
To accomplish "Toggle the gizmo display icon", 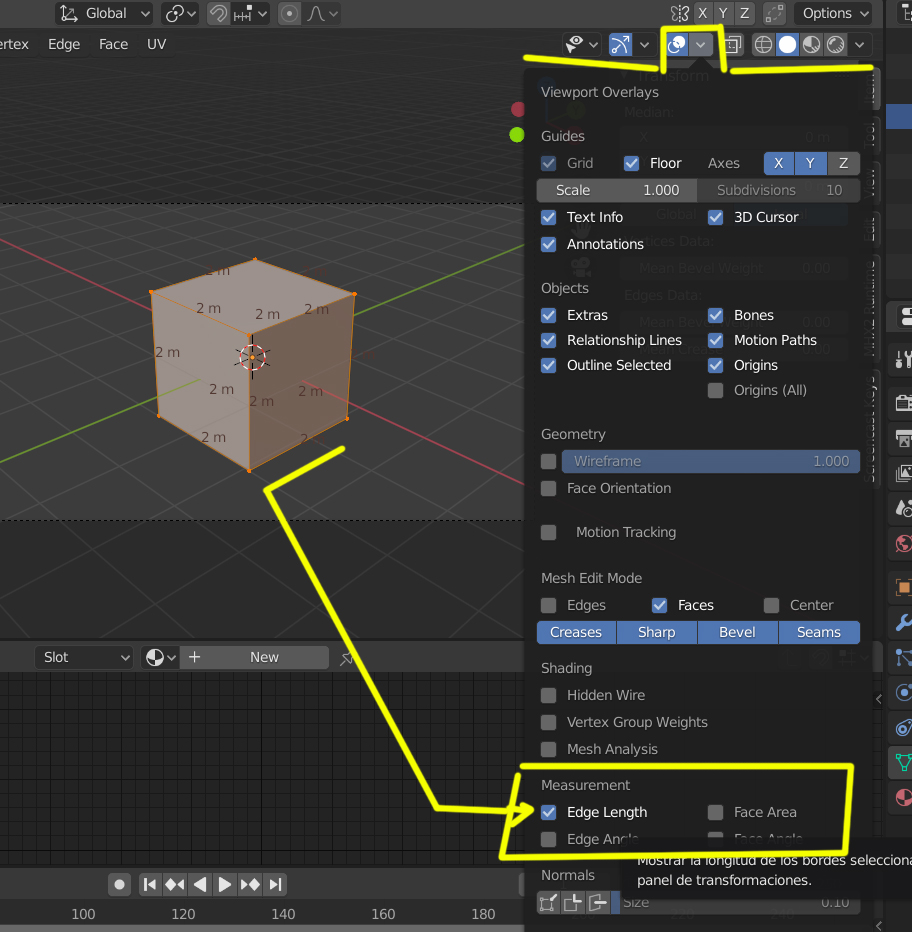I will click(620, 45).
